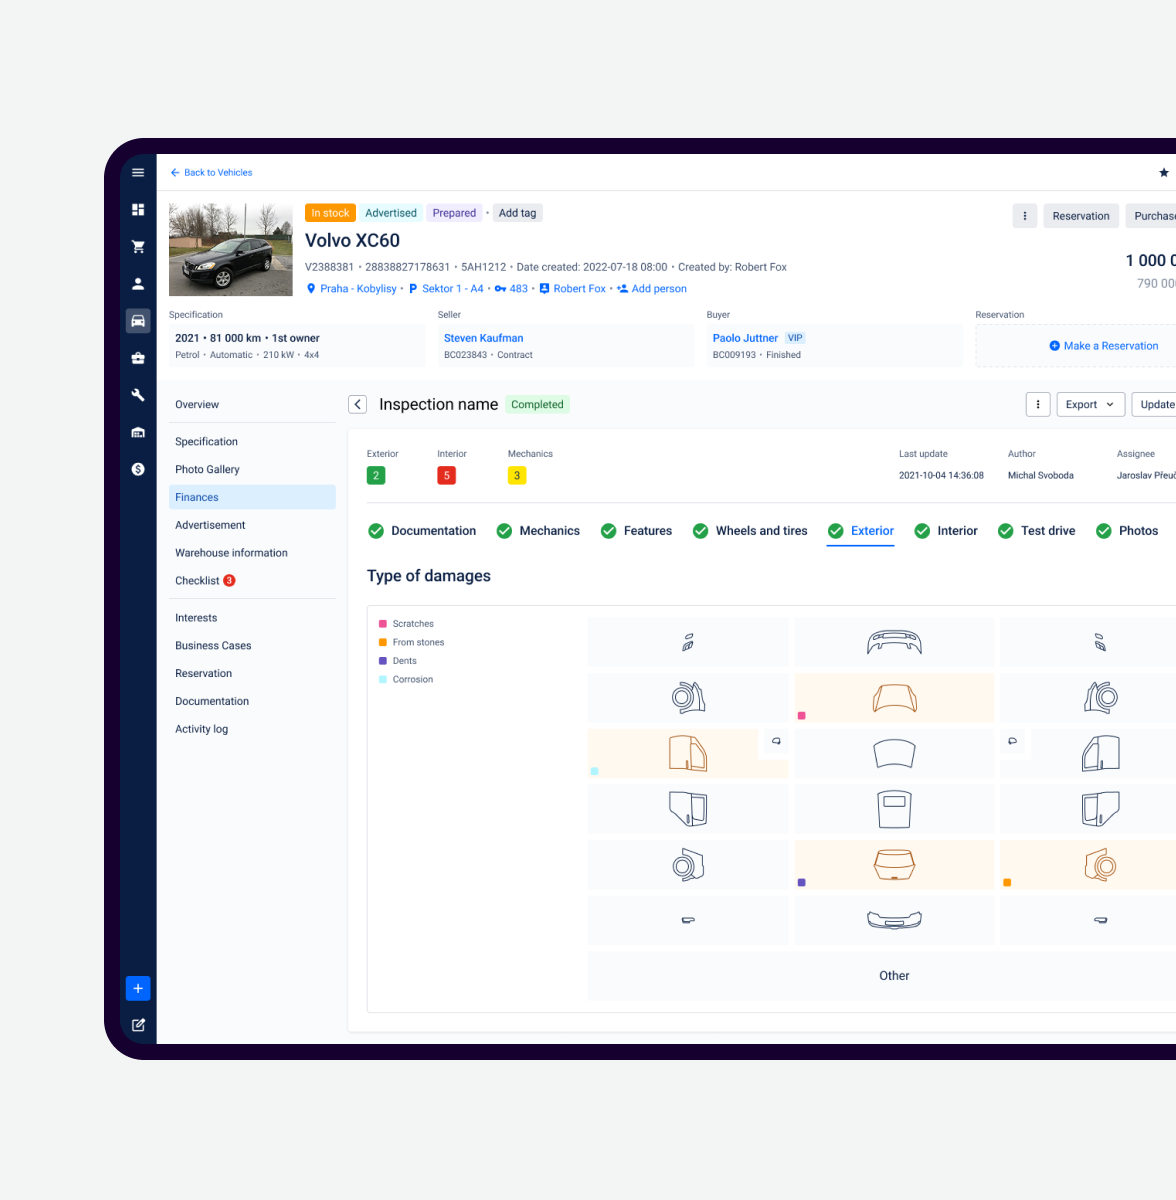The height and width of the screenshot is (1200, 1176).
Task: Open the hamburger menu icon
Action: pos(138,173)
